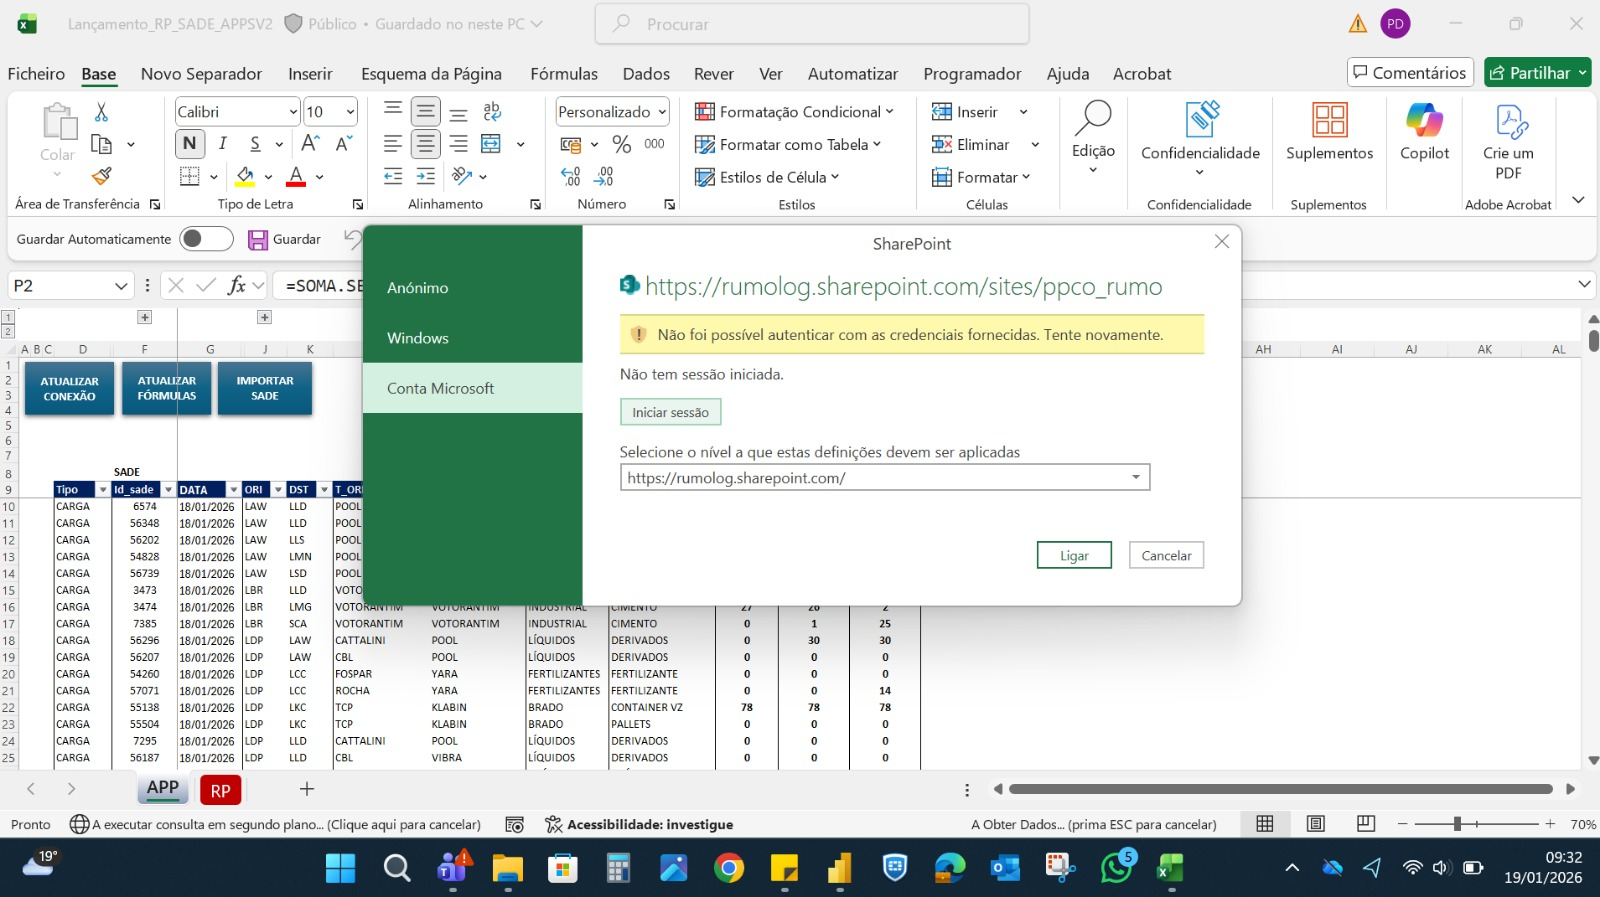Open the Calibri font name dropdown
This screenshot has height=897, width=1600.
click(x=293, y=112)
